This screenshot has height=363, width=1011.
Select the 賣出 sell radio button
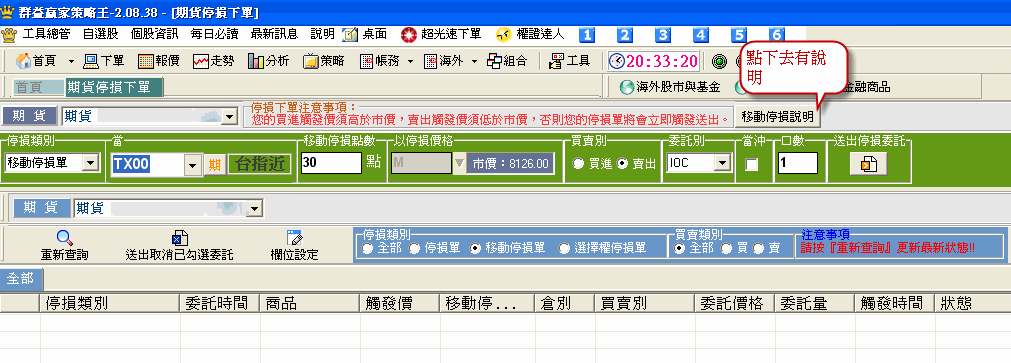(x=622, y=164)
